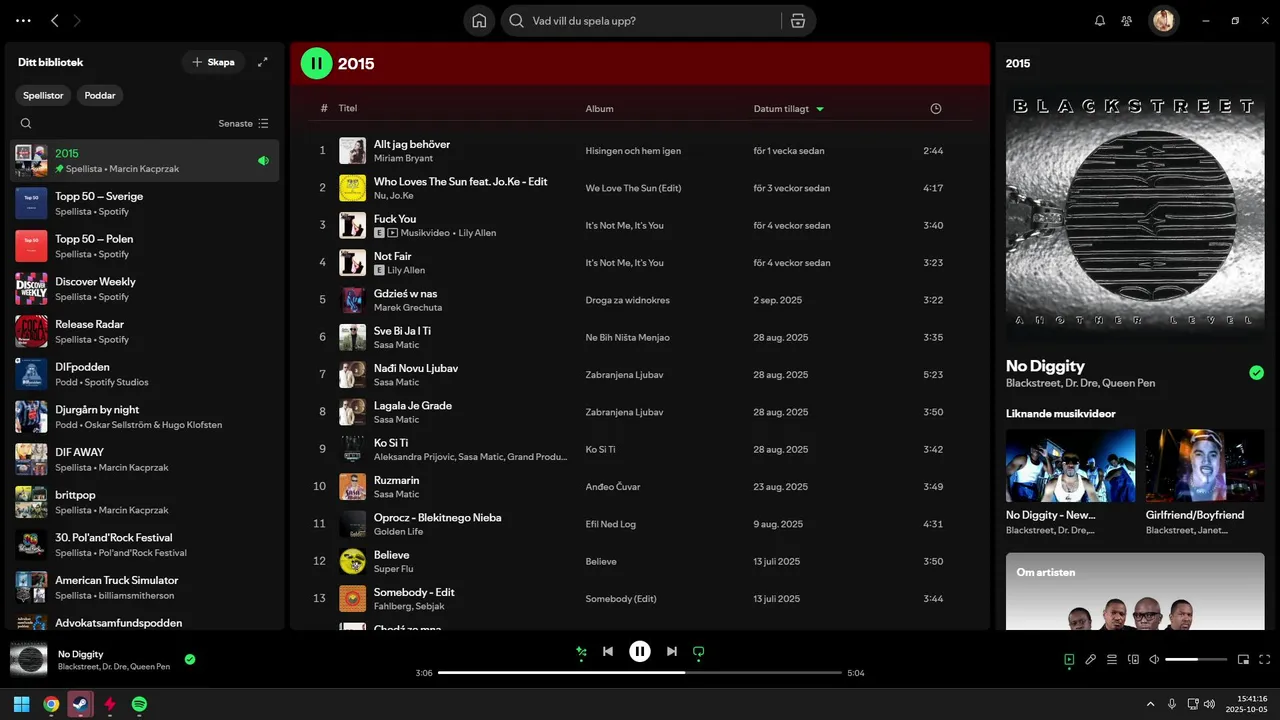This screenshot has height=720, width=1280.
Task: Open the friend activity icon
Action: 1127,21
